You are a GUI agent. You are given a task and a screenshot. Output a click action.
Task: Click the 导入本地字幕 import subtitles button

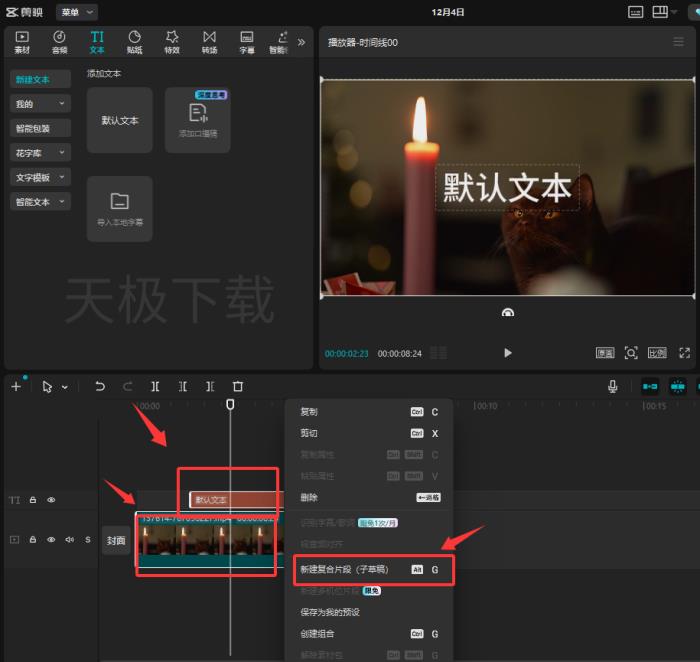pos(120,209)
